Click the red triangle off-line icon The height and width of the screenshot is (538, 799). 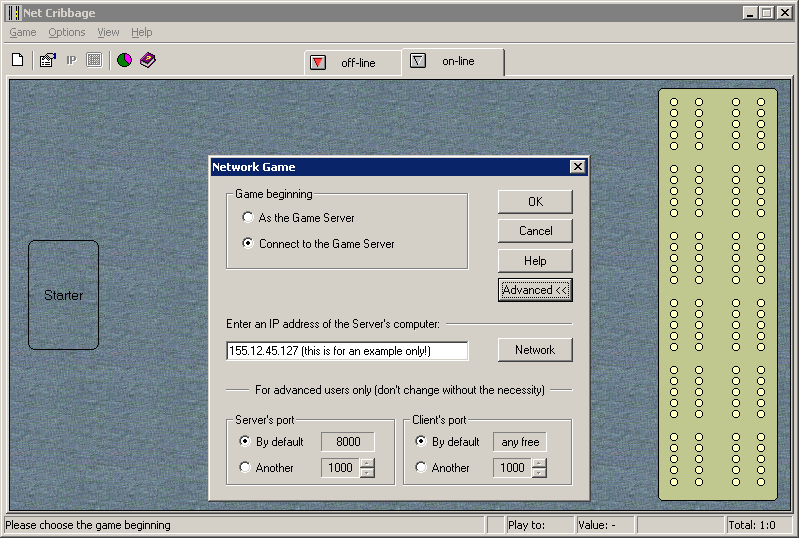(318, 63)
